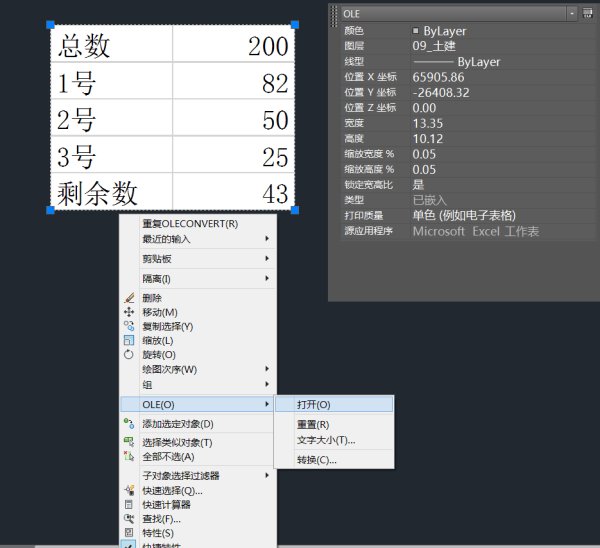Image resolution: width=600 pixels, height=548 pixels.
Task: Expand the 绘图次序(W) submenu arrow
Action: pos(267,369)
